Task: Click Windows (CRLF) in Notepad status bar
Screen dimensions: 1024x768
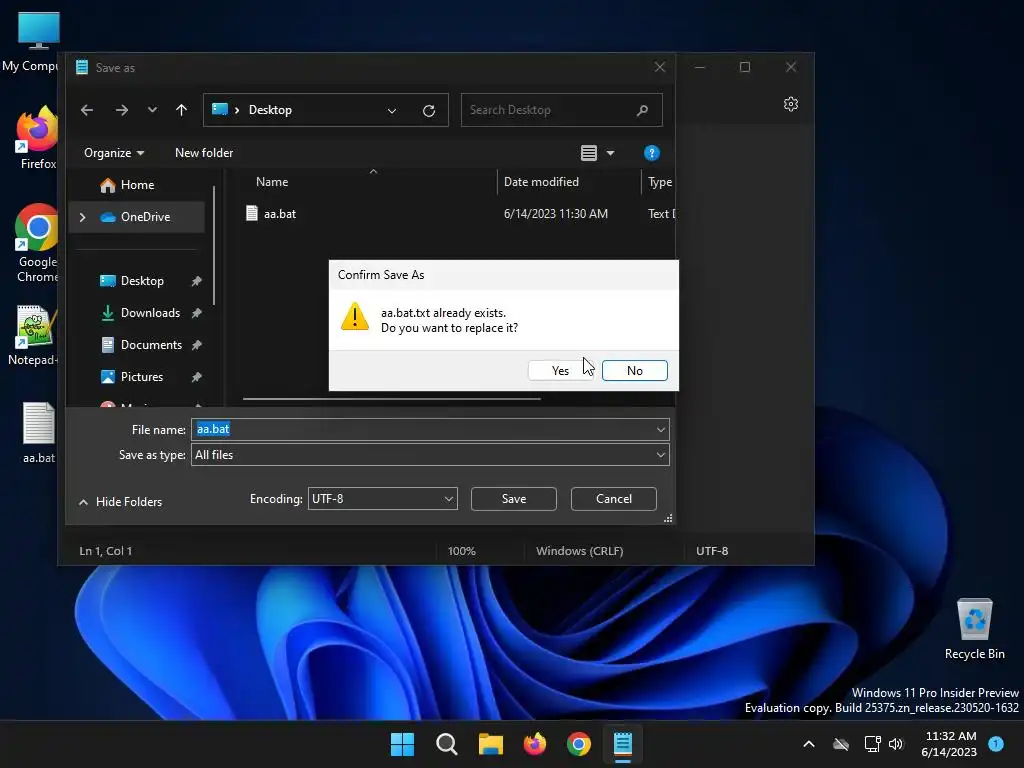Action: point(579,551)
